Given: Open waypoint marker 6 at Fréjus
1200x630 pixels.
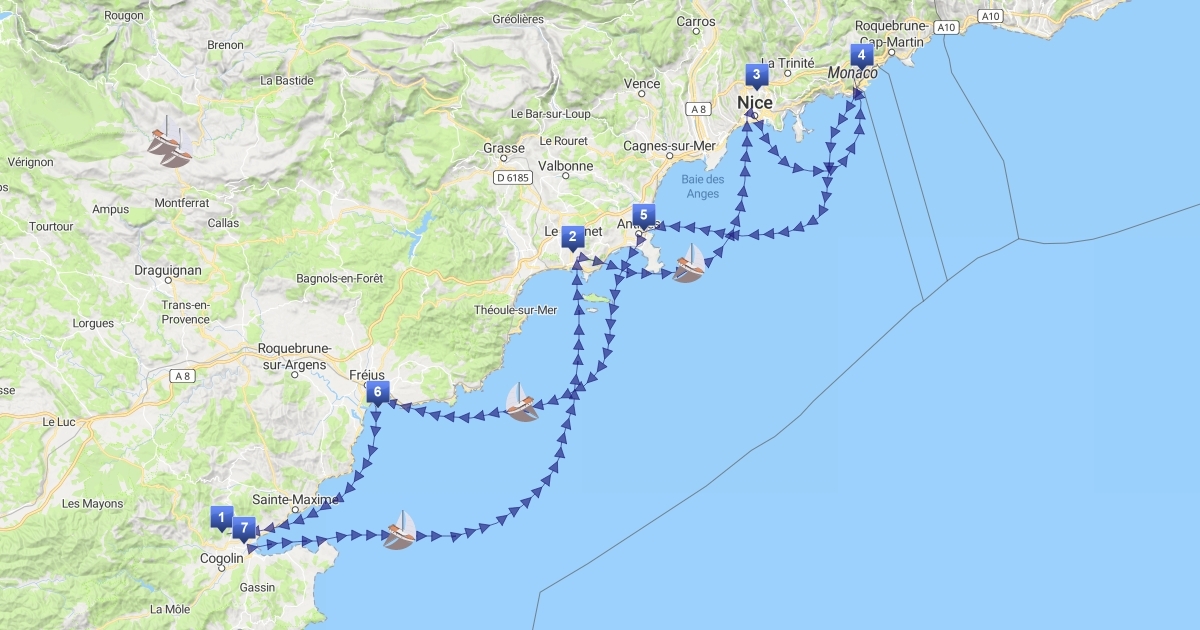Looking at the screenshot, I should 377,393.
